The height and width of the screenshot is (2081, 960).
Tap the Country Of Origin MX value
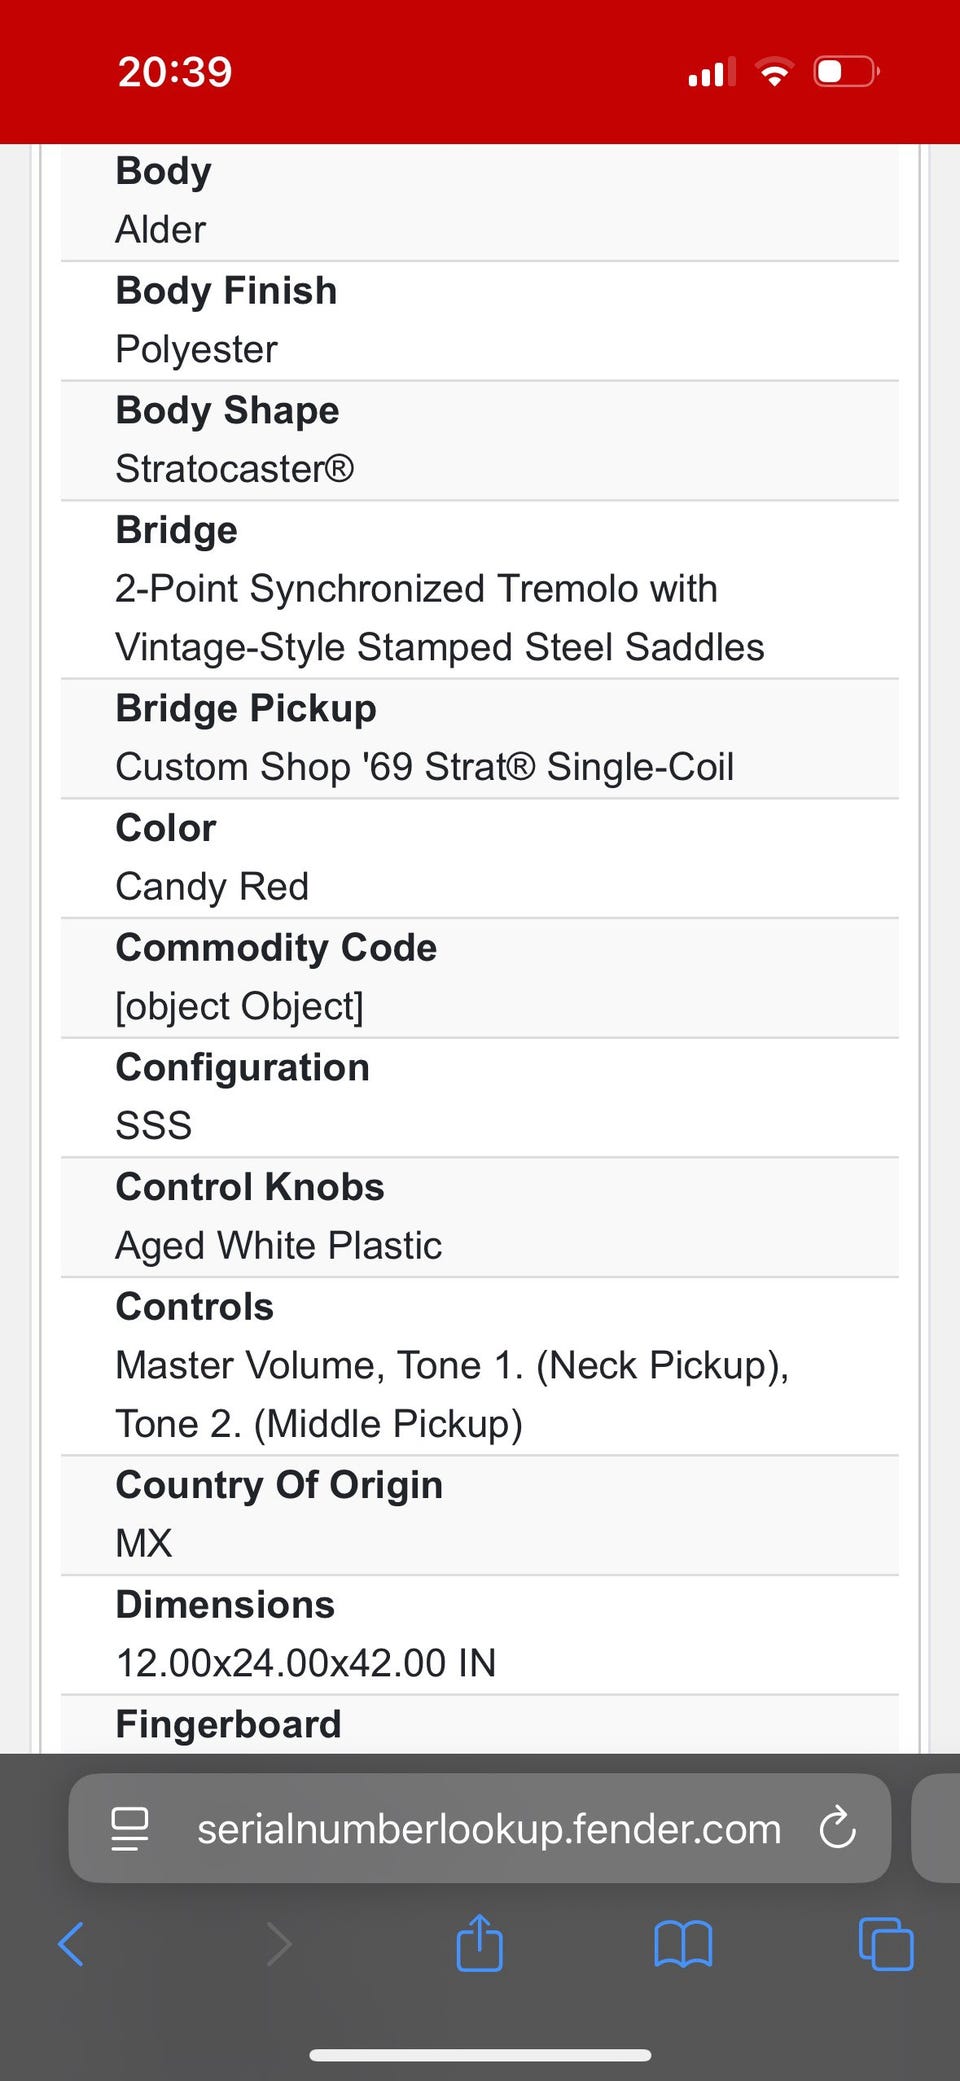[144, 1543]
